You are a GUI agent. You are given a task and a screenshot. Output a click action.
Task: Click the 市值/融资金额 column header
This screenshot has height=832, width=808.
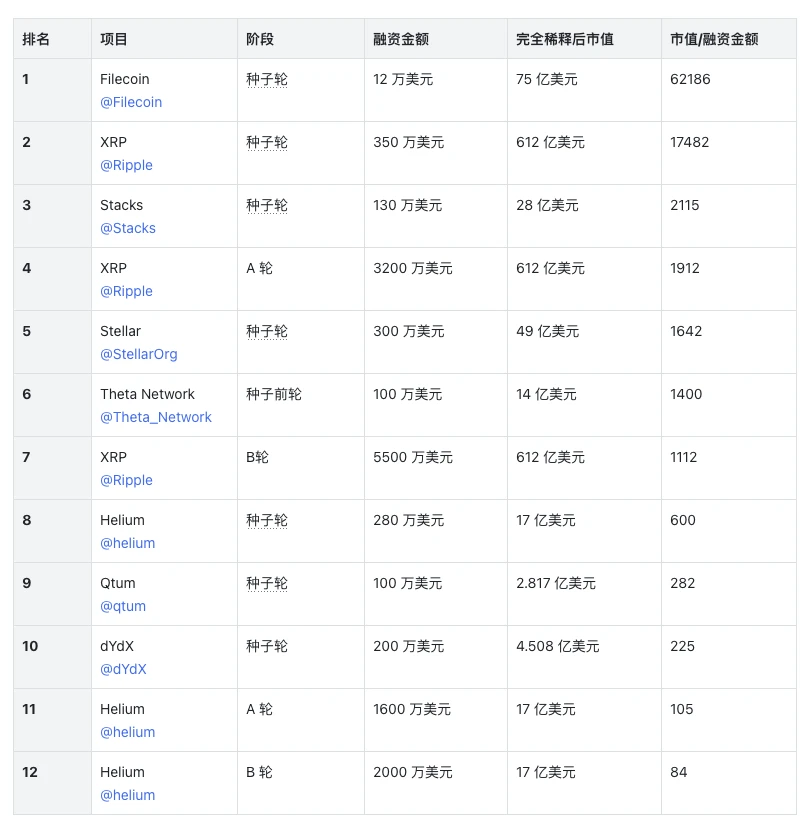coord(714,39)
